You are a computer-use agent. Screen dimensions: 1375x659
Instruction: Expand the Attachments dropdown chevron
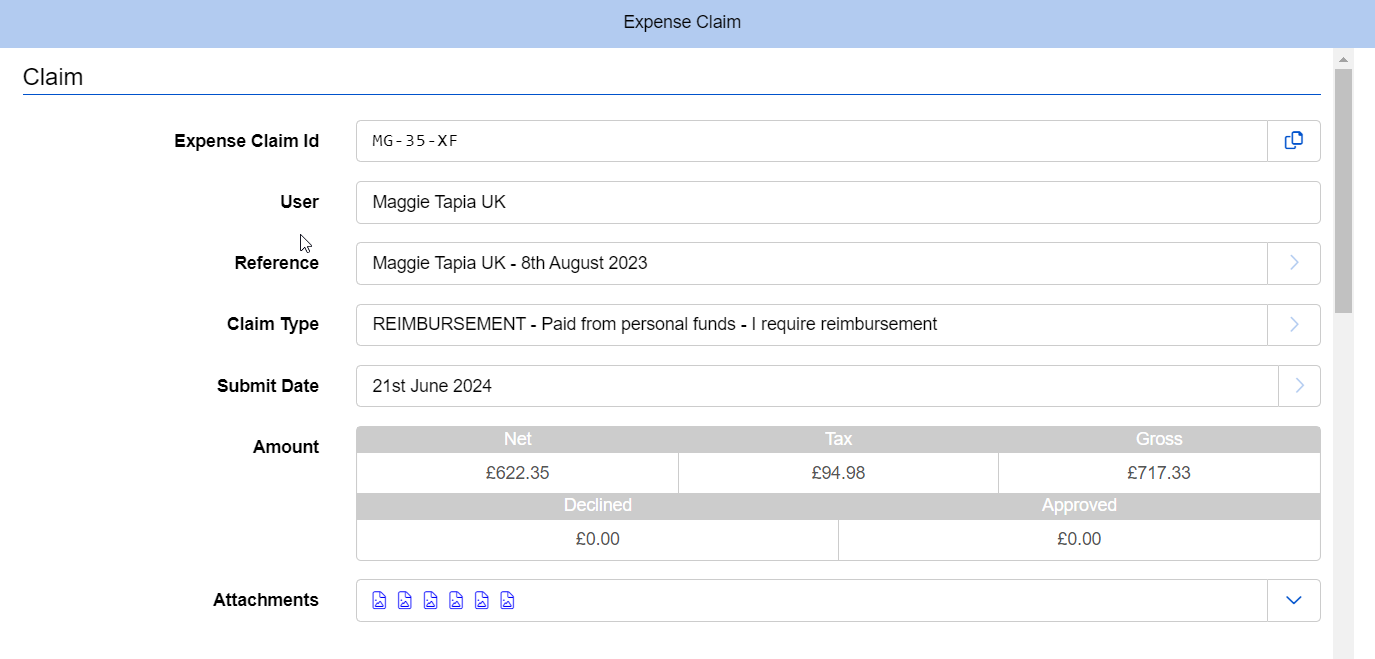1294,600
